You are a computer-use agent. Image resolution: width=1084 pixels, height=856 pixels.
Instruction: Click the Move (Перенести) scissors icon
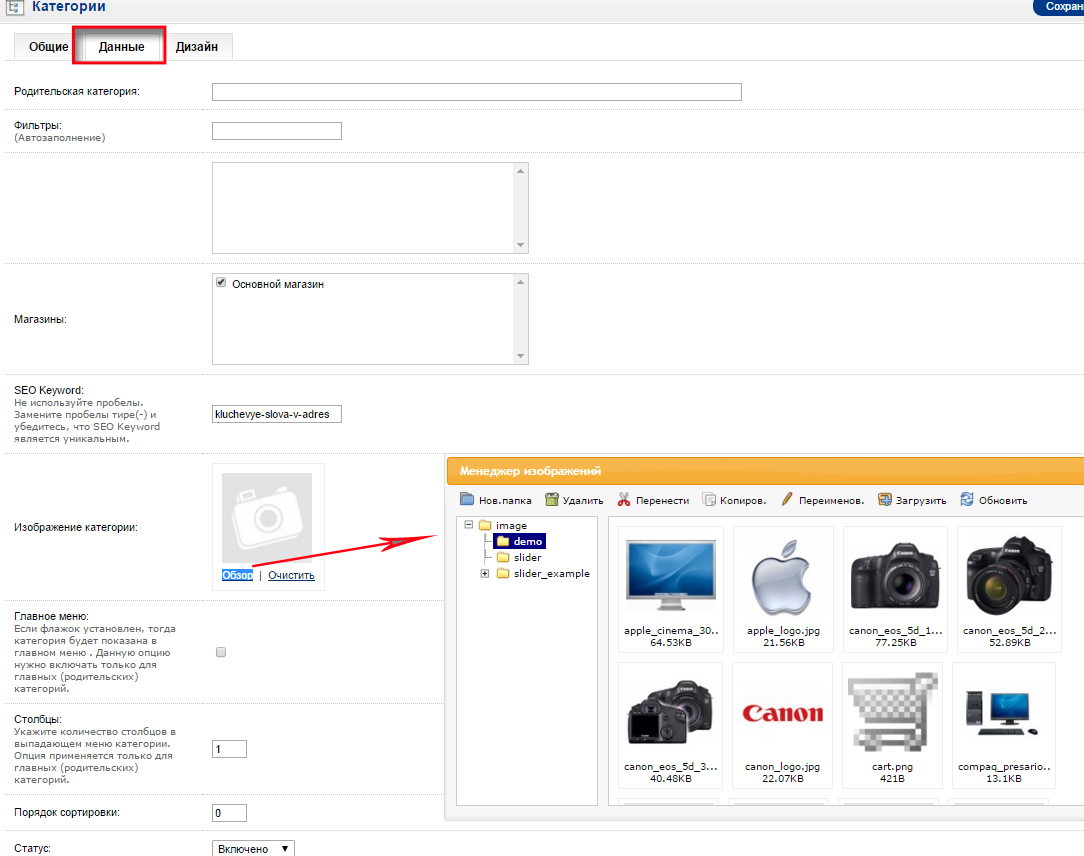pyautogui.click(x=625, y=500)
